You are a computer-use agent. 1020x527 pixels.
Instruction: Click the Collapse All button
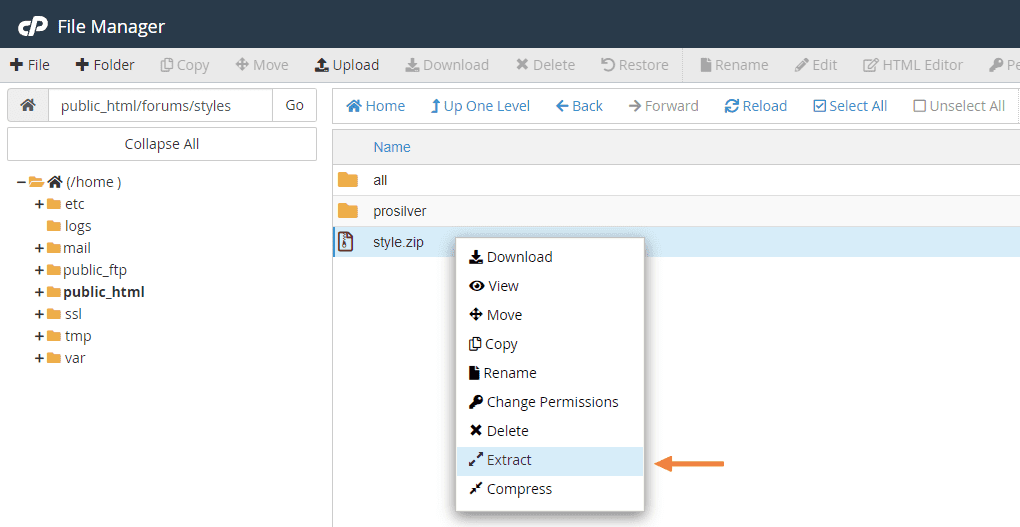[162, 144]
